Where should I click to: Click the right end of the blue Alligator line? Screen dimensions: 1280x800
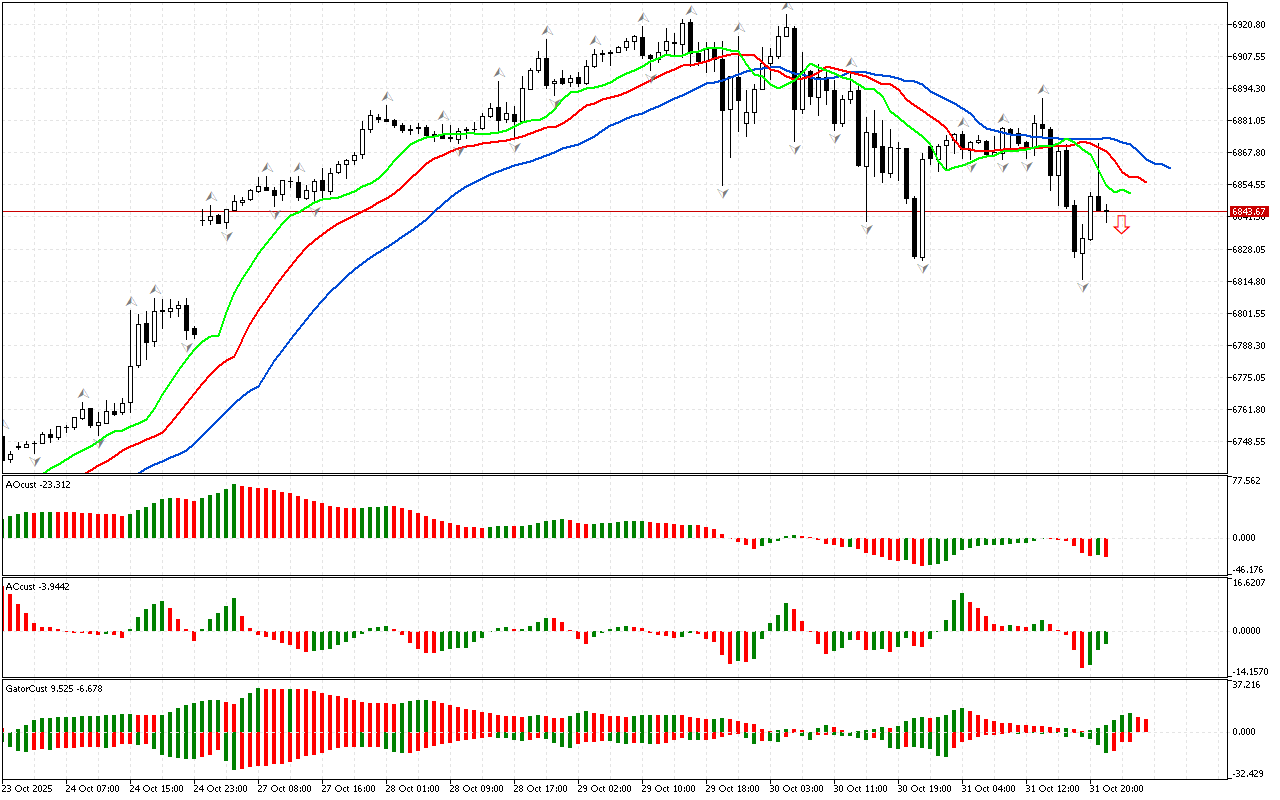pyautogui.click(x=1168, y=167)
